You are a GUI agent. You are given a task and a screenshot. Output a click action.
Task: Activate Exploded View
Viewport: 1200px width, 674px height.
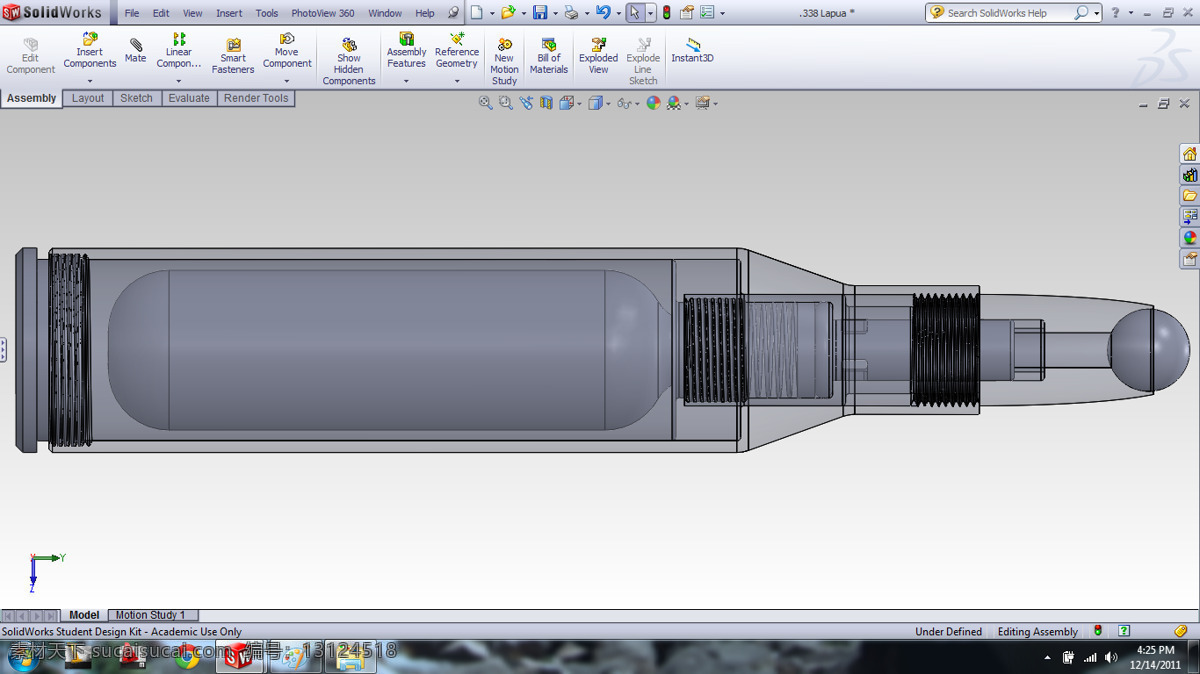click(x=598, y=57)
